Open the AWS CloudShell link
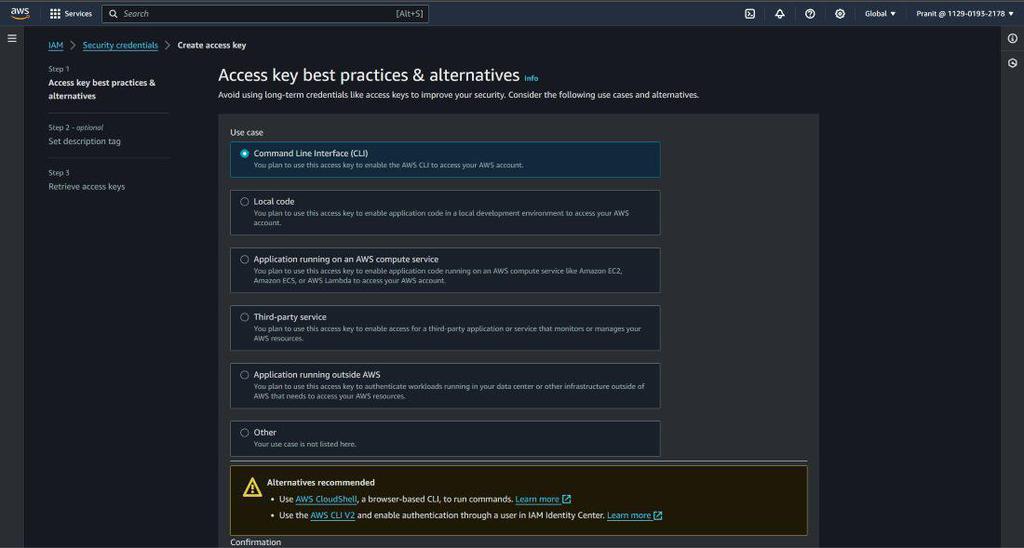Viewport: 1024px width, 548px height. point(326,499)
